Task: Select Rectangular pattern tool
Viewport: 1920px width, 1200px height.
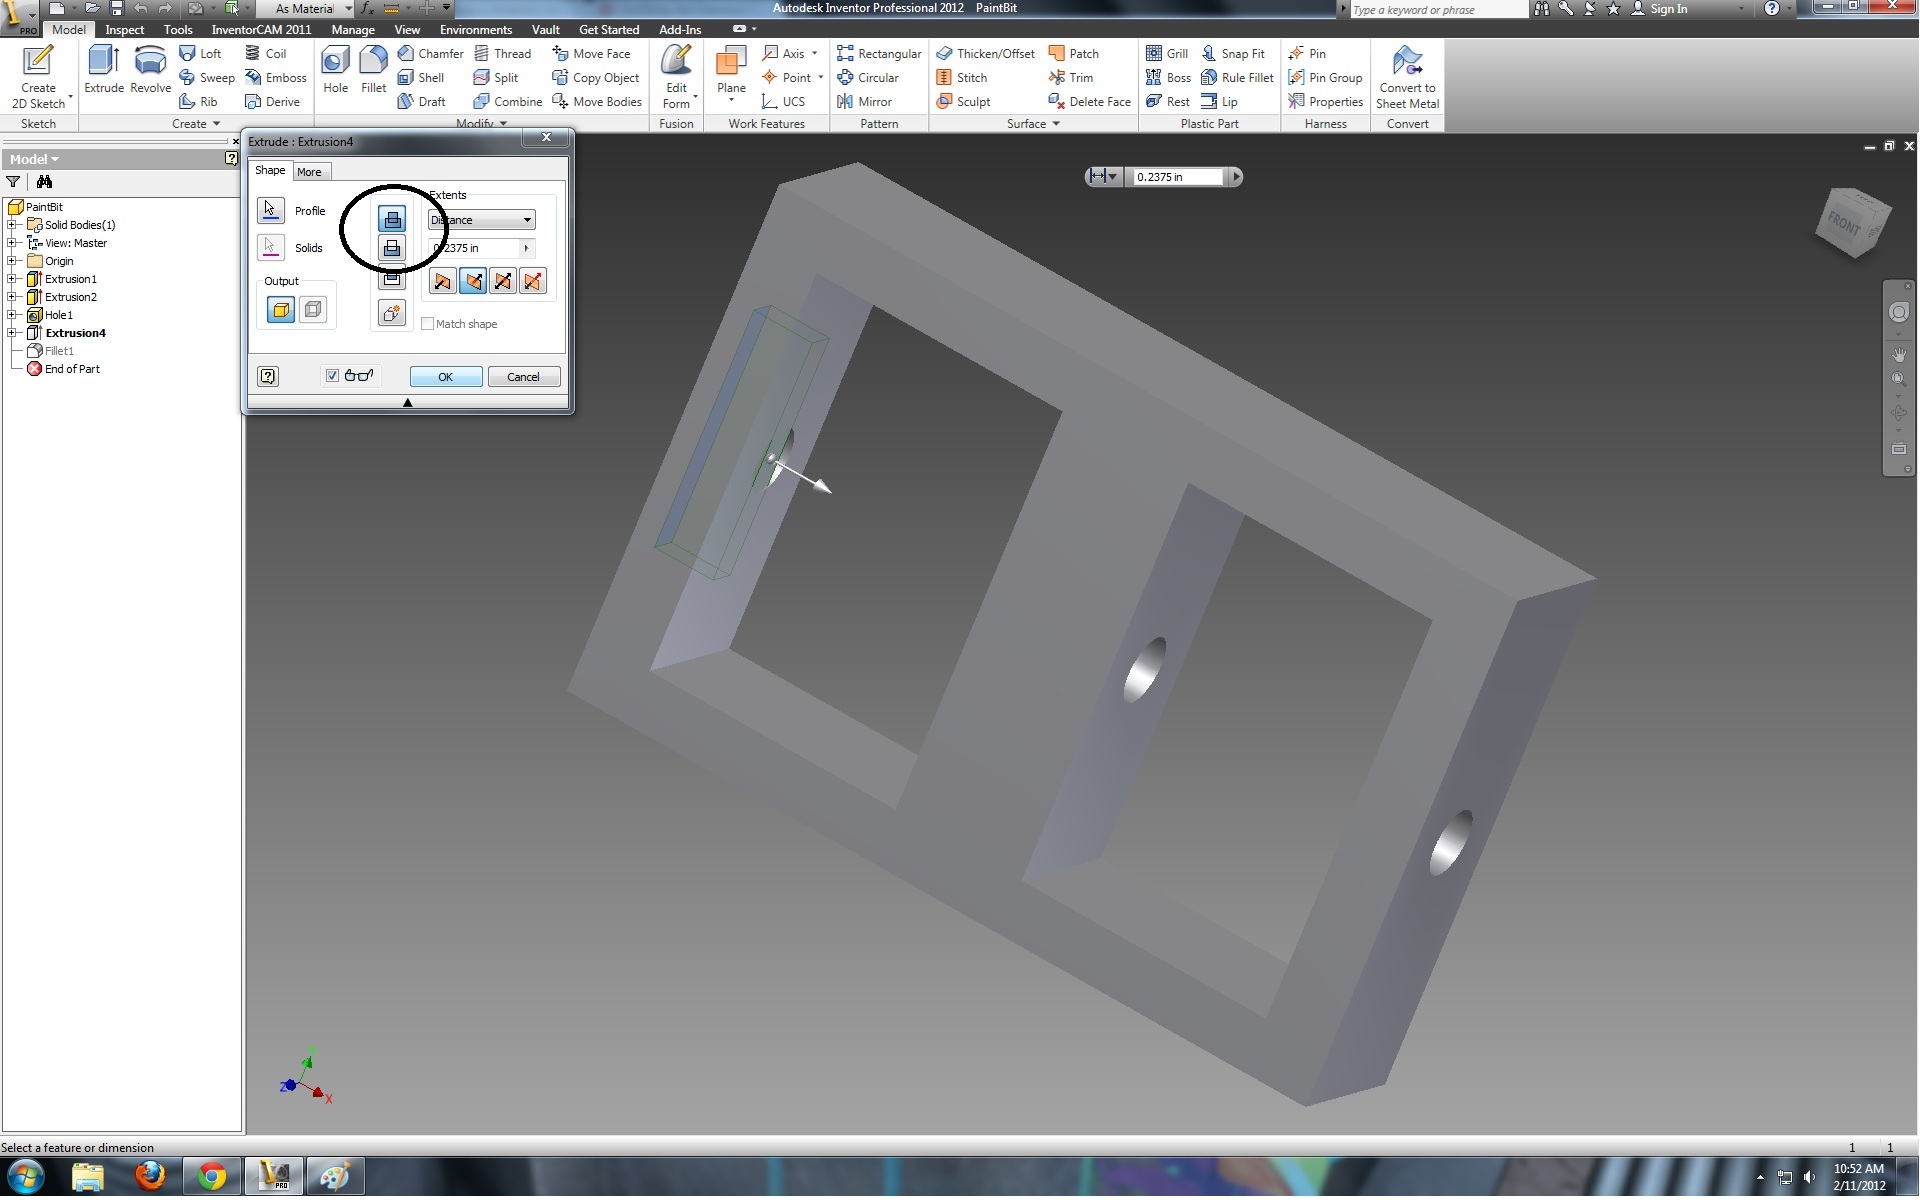Action: click(x=879, y=53)
